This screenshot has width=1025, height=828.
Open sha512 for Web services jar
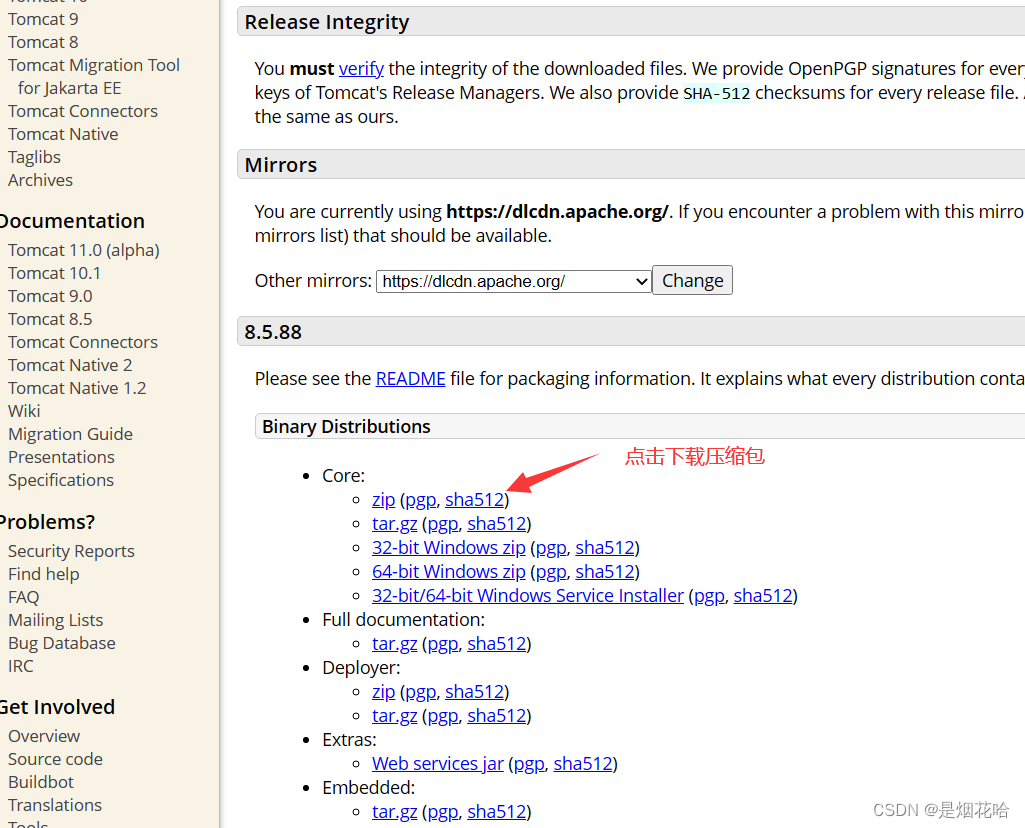pos(583,764)
